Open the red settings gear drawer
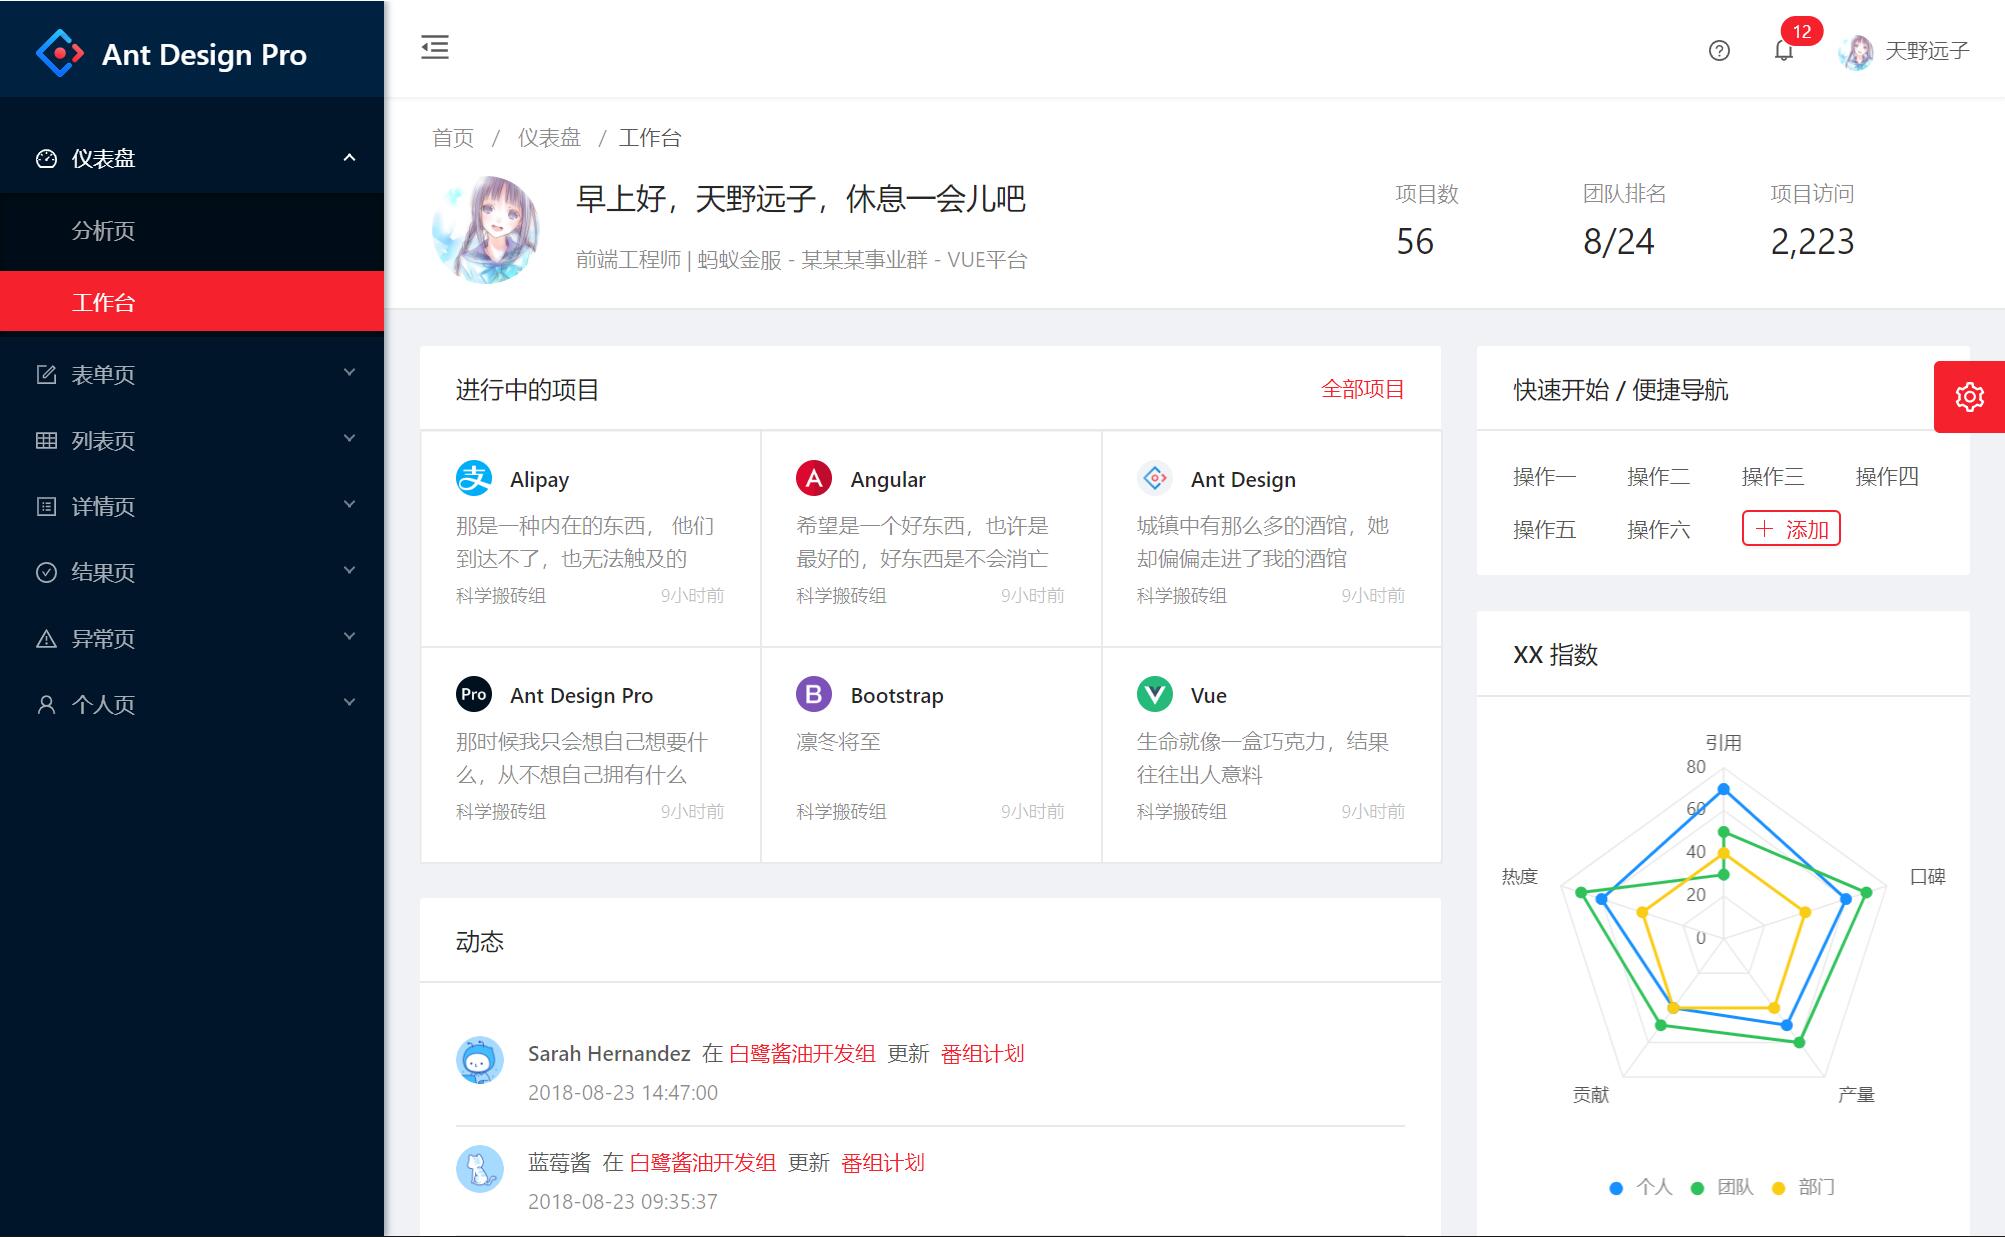This screenshot has height=1237, width=2005. pyautogui.click(x=1969, y=397)
